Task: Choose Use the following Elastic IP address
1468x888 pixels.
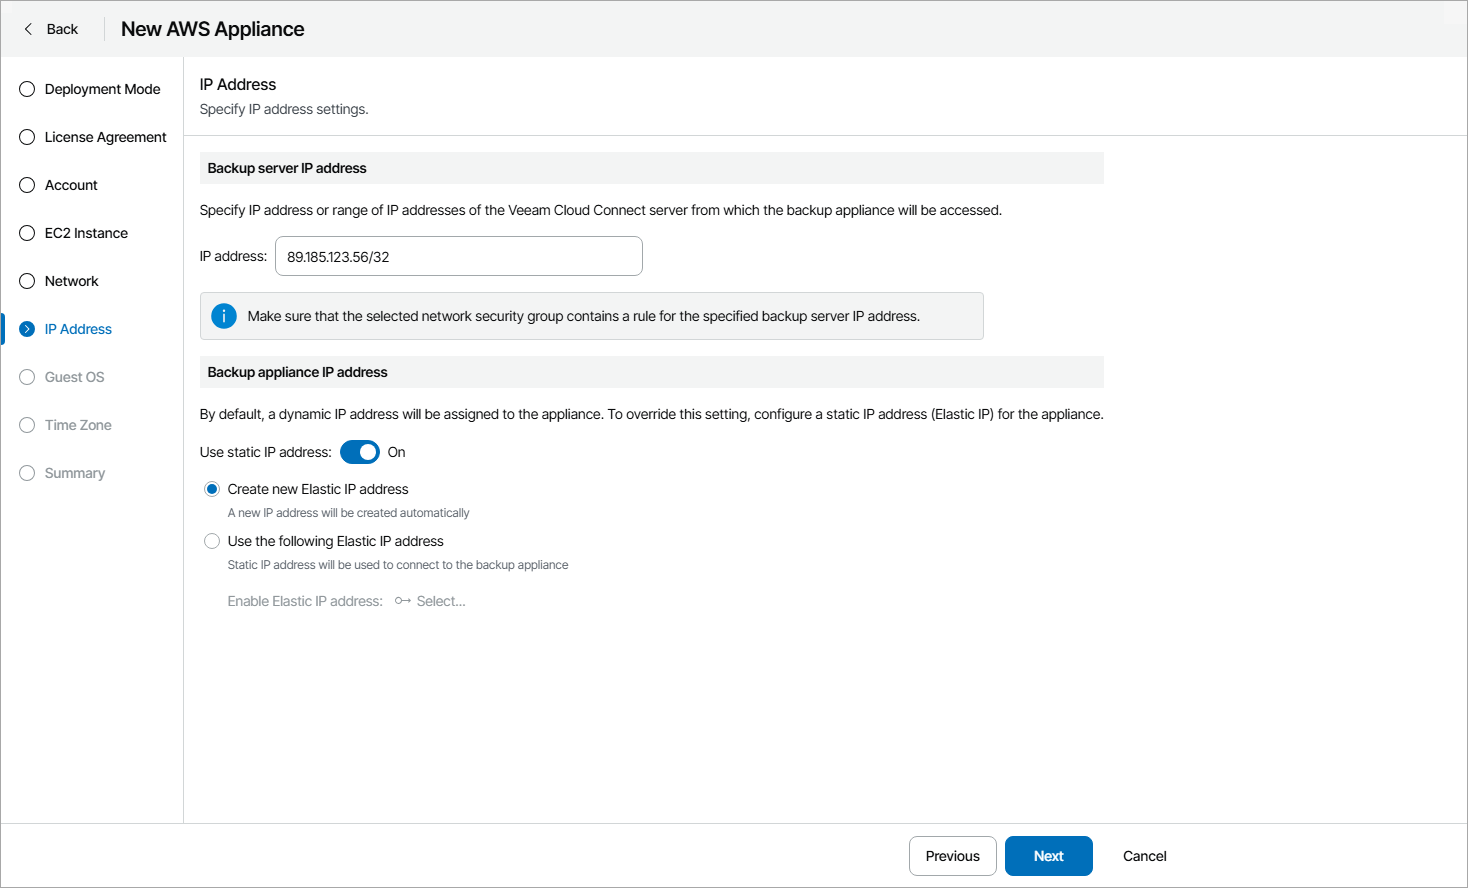Action: (212, 541)
